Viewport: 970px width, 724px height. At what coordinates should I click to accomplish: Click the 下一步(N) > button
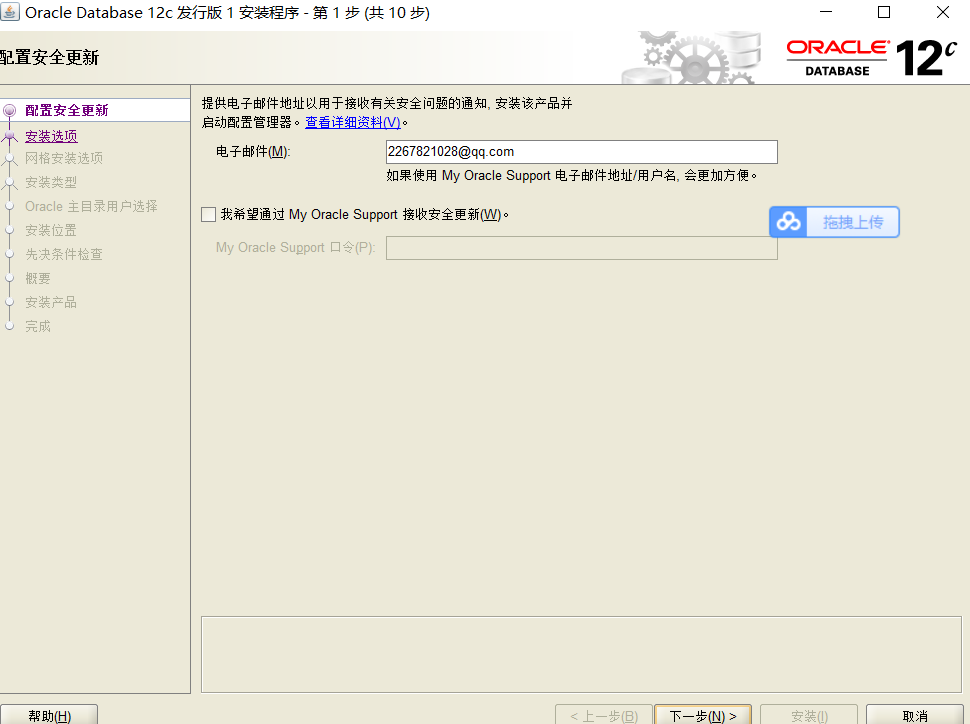[703, 715]
